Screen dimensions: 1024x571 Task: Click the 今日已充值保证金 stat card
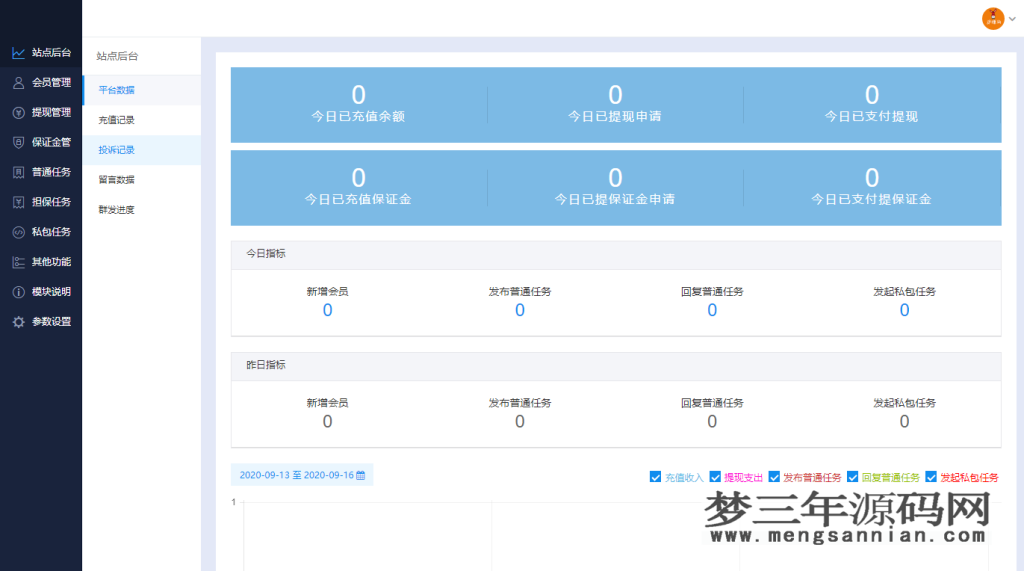(x=359, y=188)
